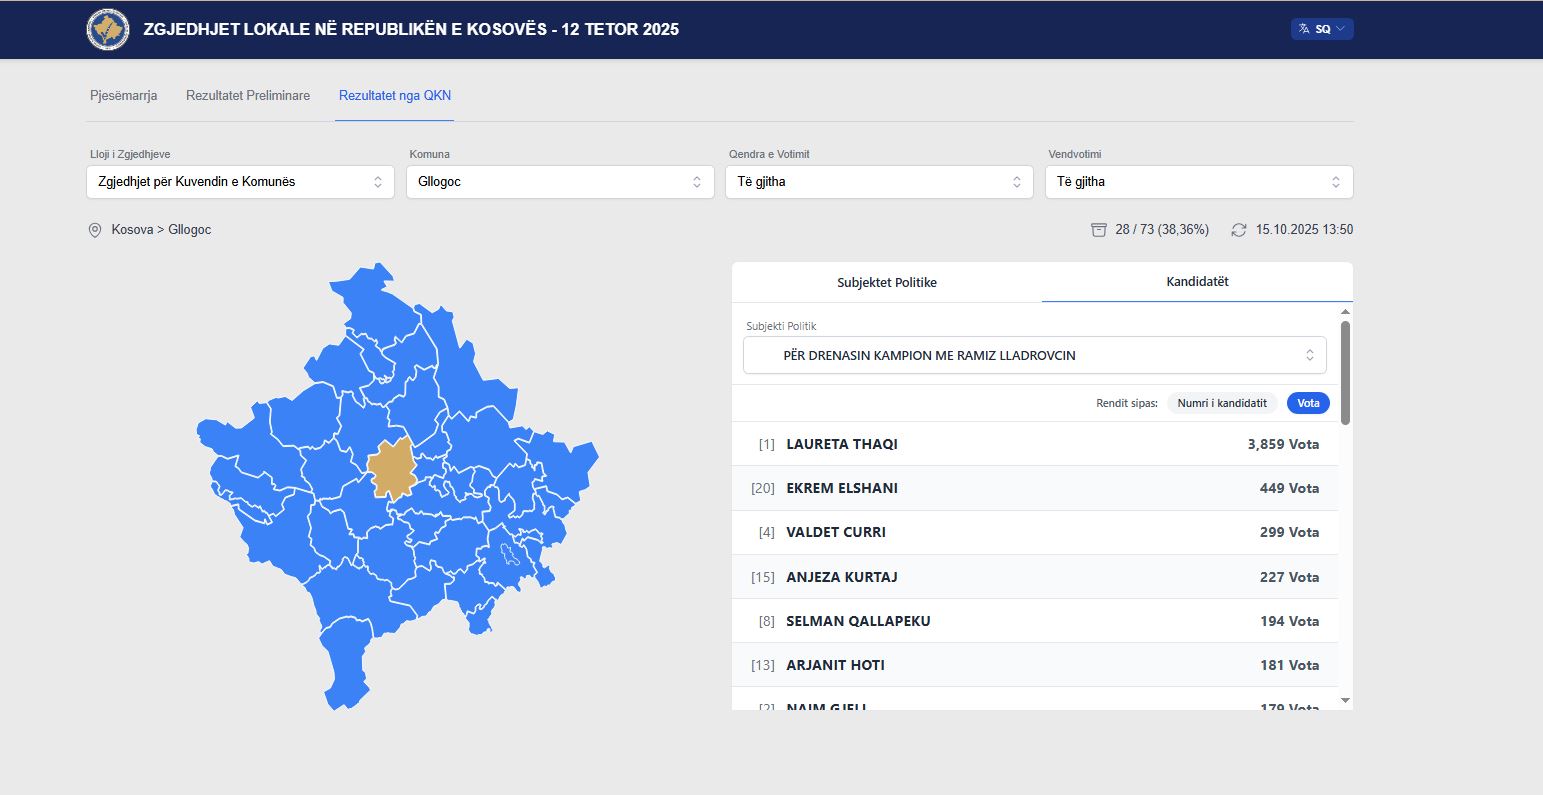Click scrollbar down arrow in candidates list

coord(1345,700)
